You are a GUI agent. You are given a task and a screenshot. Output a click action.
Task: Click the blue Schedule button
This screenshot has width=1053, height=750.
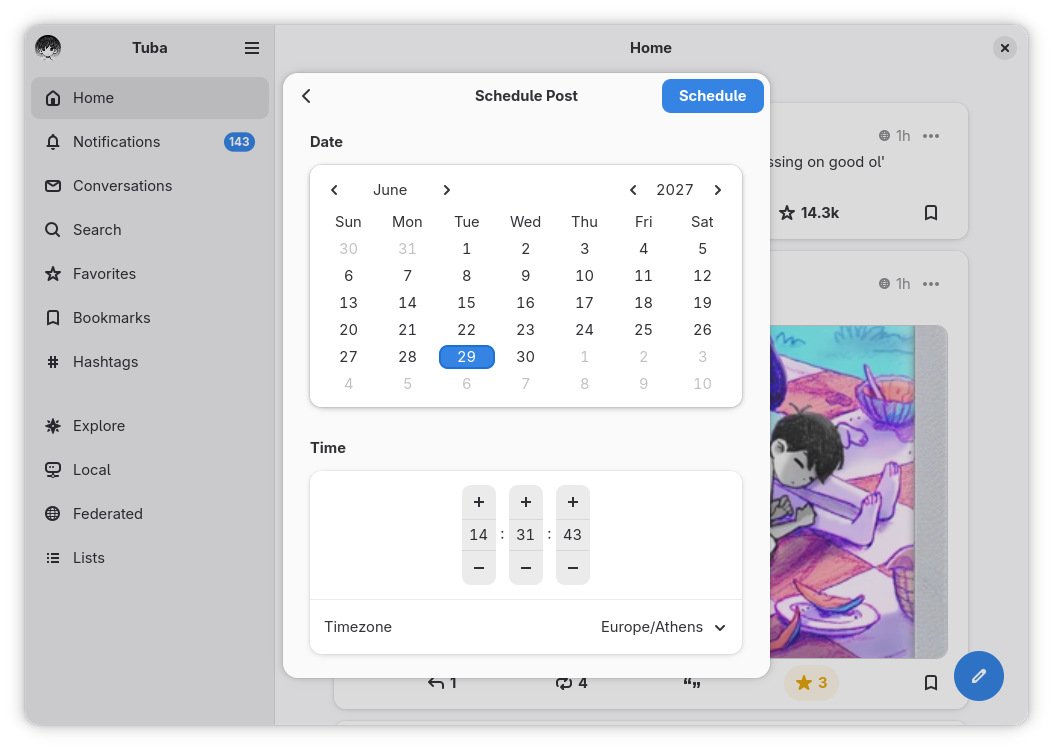[x=713, y=96]
